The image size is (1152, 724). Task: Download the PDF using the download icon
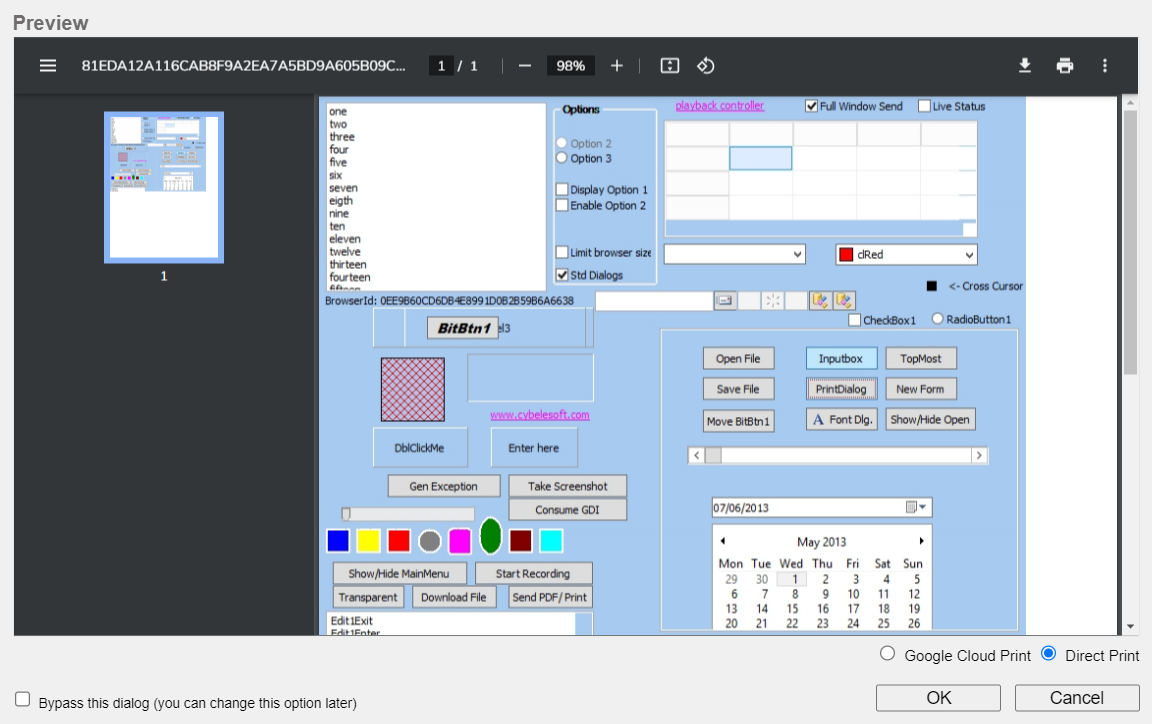pyautogui.click(x=1024, y=65)
